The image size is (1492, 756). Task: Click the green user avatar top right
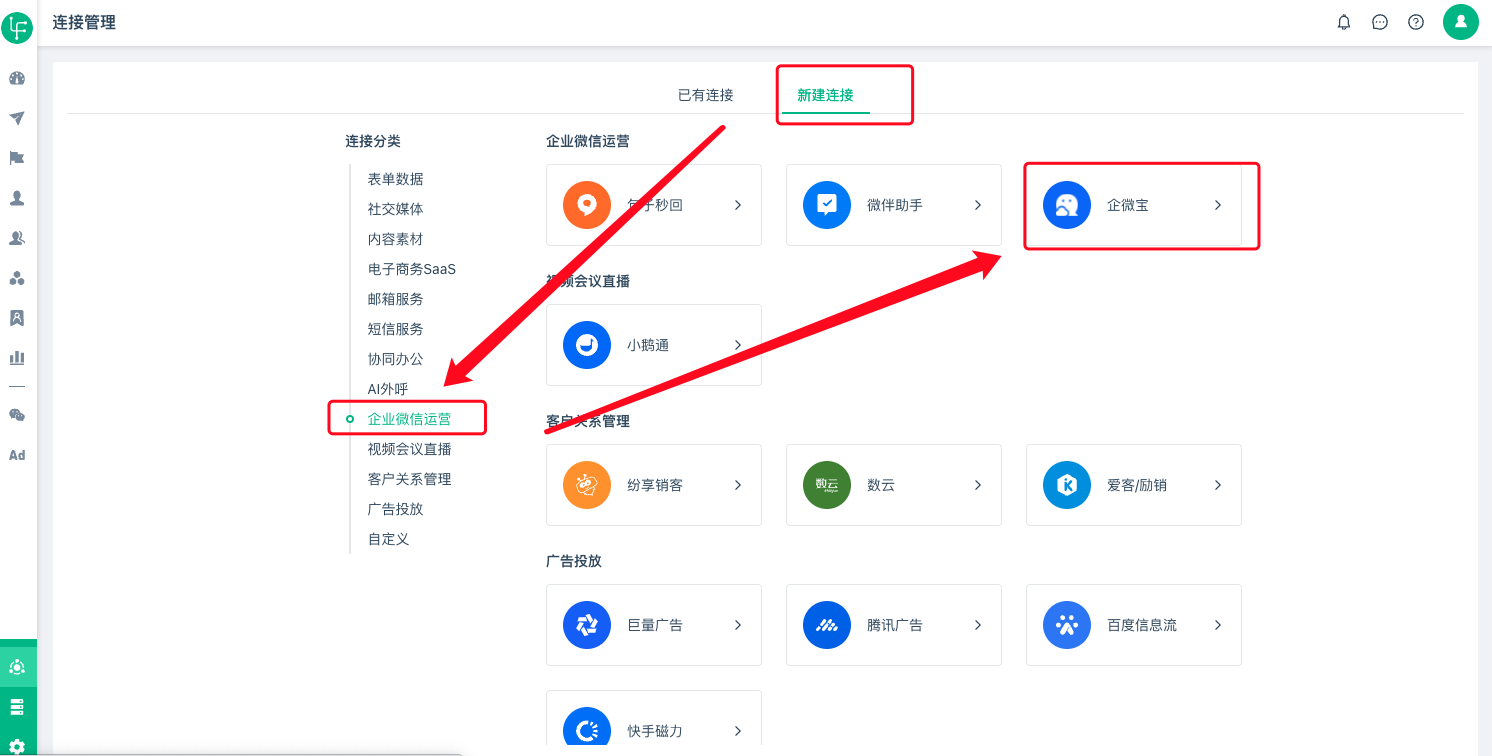coord(1461,21)
